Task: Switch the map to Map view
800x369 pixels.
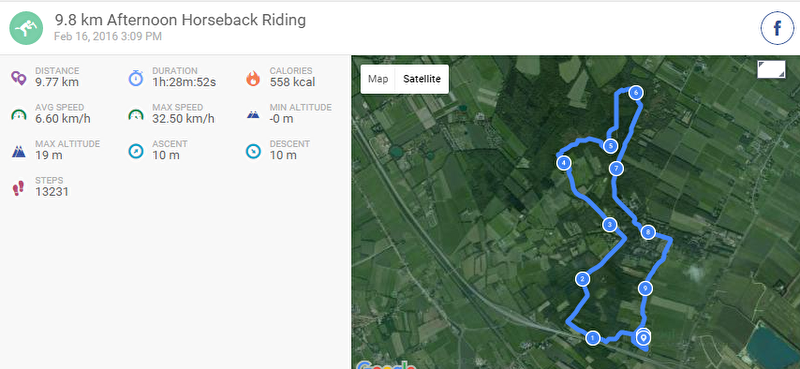Action: click(x=378, y=79)
